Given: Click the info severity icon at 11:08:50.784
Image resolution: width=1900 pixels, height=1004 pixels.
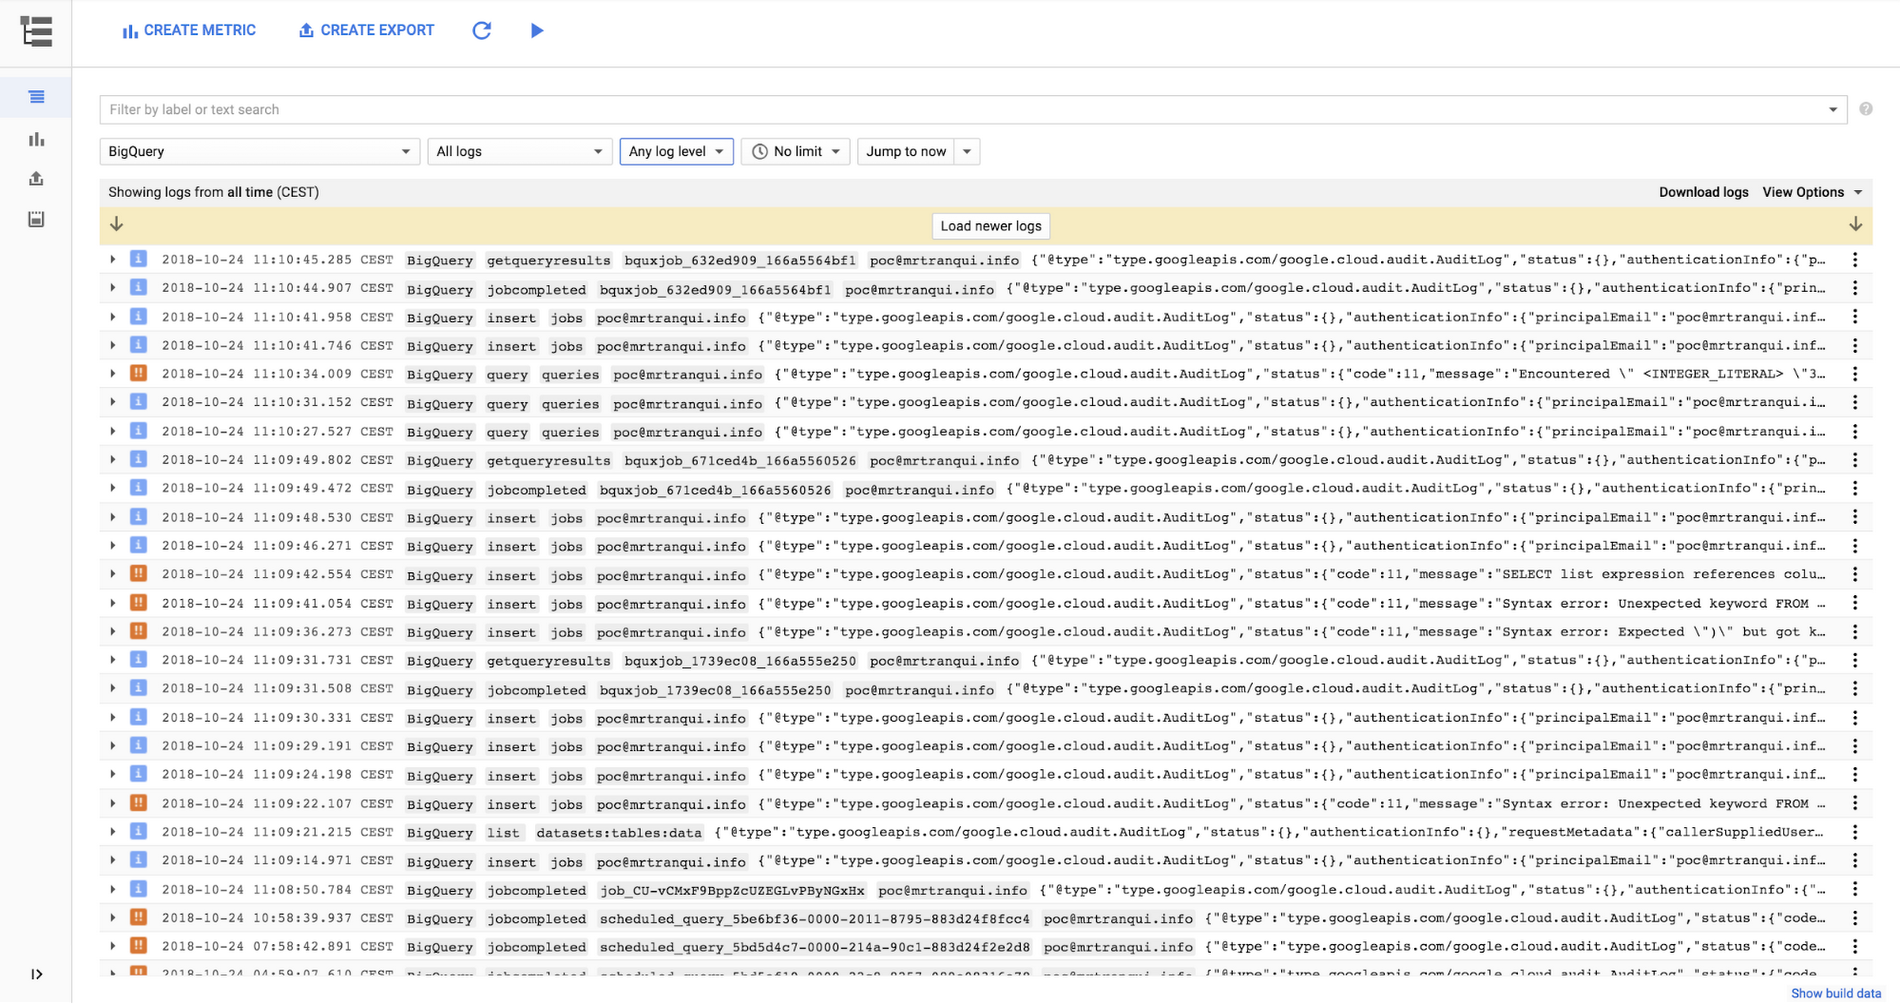Looking at the screenshot, I should click(x=139, y=889).
